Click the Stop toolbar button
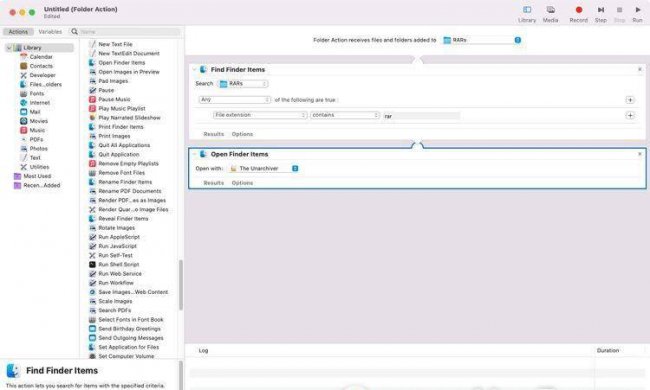Image resolution: width=650 pixels, height=390 pixels. click(619, 14)
